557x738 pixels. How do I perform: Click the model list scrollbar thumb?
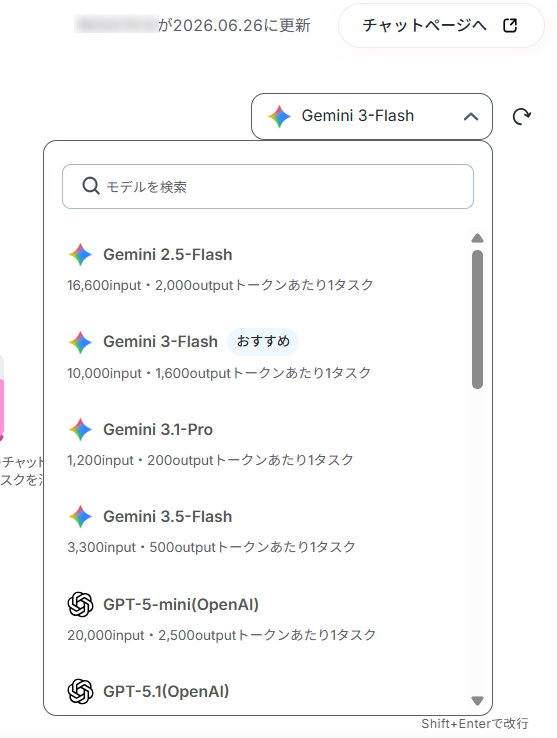point(477,320)
